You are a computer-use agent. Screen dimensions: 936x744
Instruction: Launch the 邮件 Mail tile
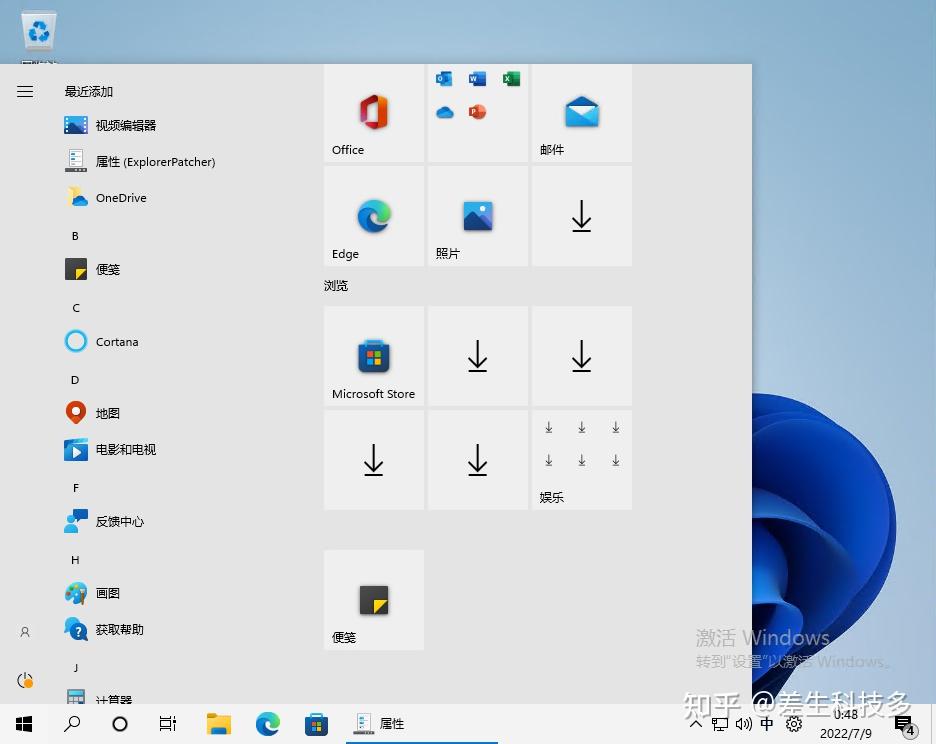(x=581, y=113)
